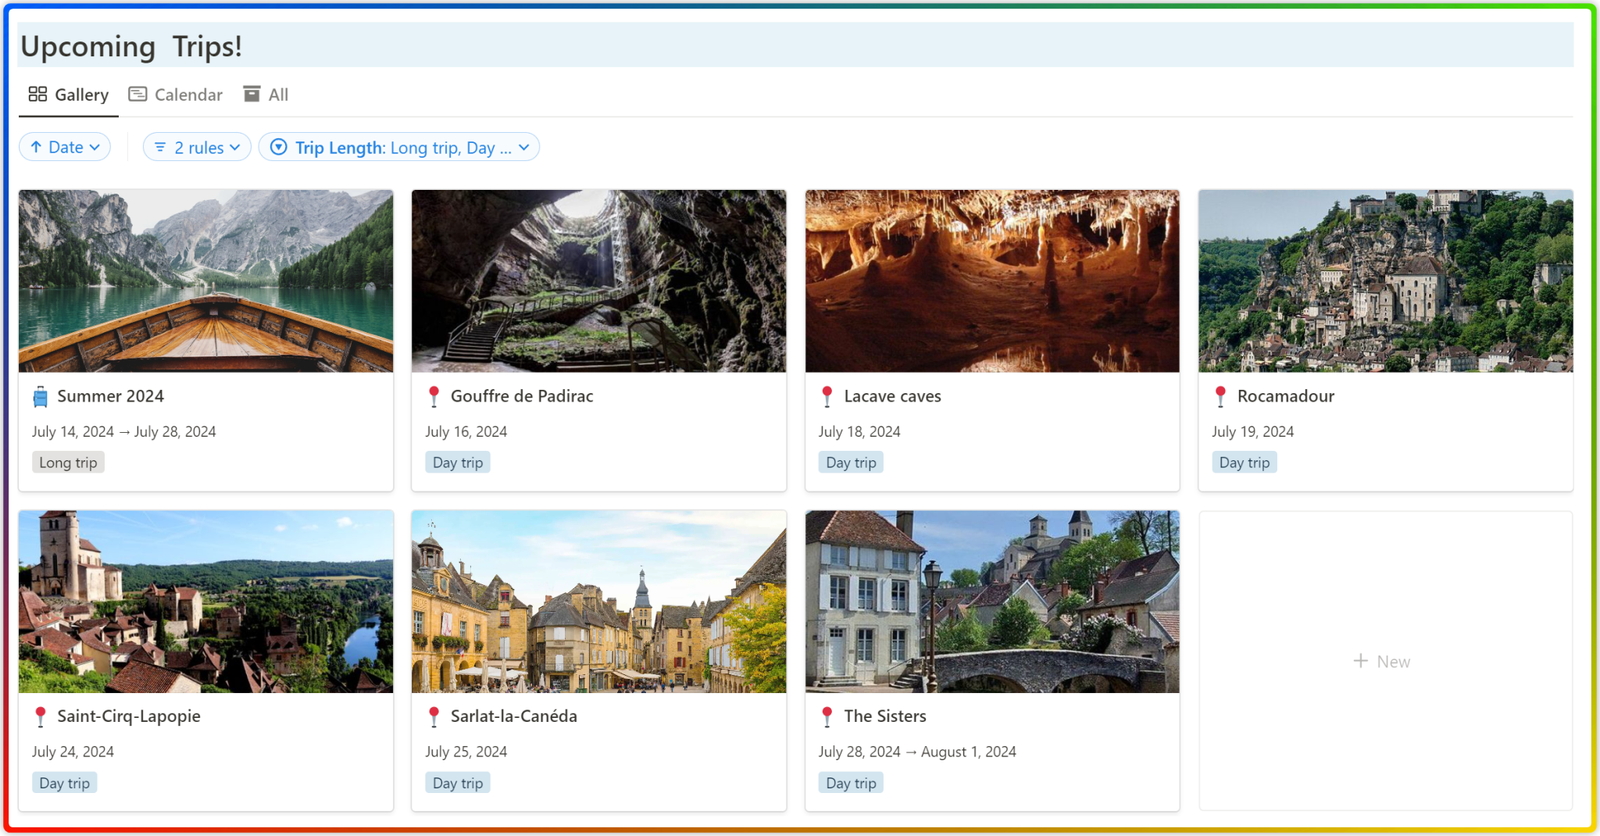1600x836 pixels.
Task: Click the pin icon beside Sarlat-la-Canéda
Action: coord(434,717)
